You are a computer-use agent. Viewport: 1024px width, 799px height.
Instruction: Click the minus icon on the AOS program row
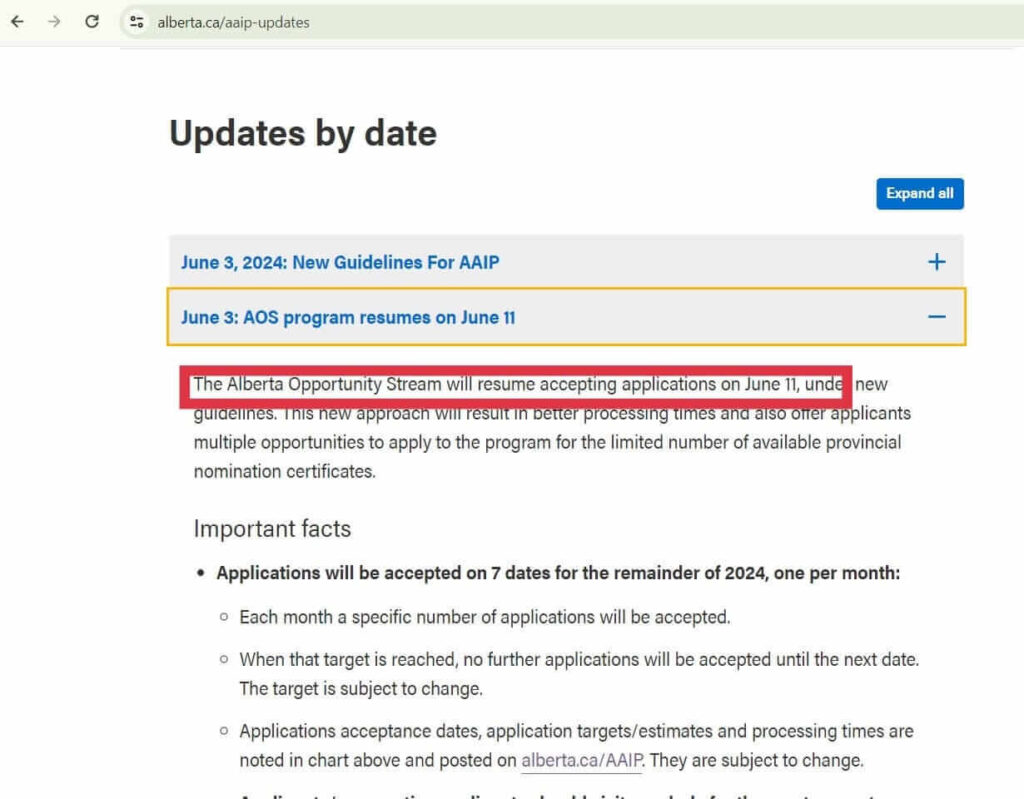tap(936, 317)
